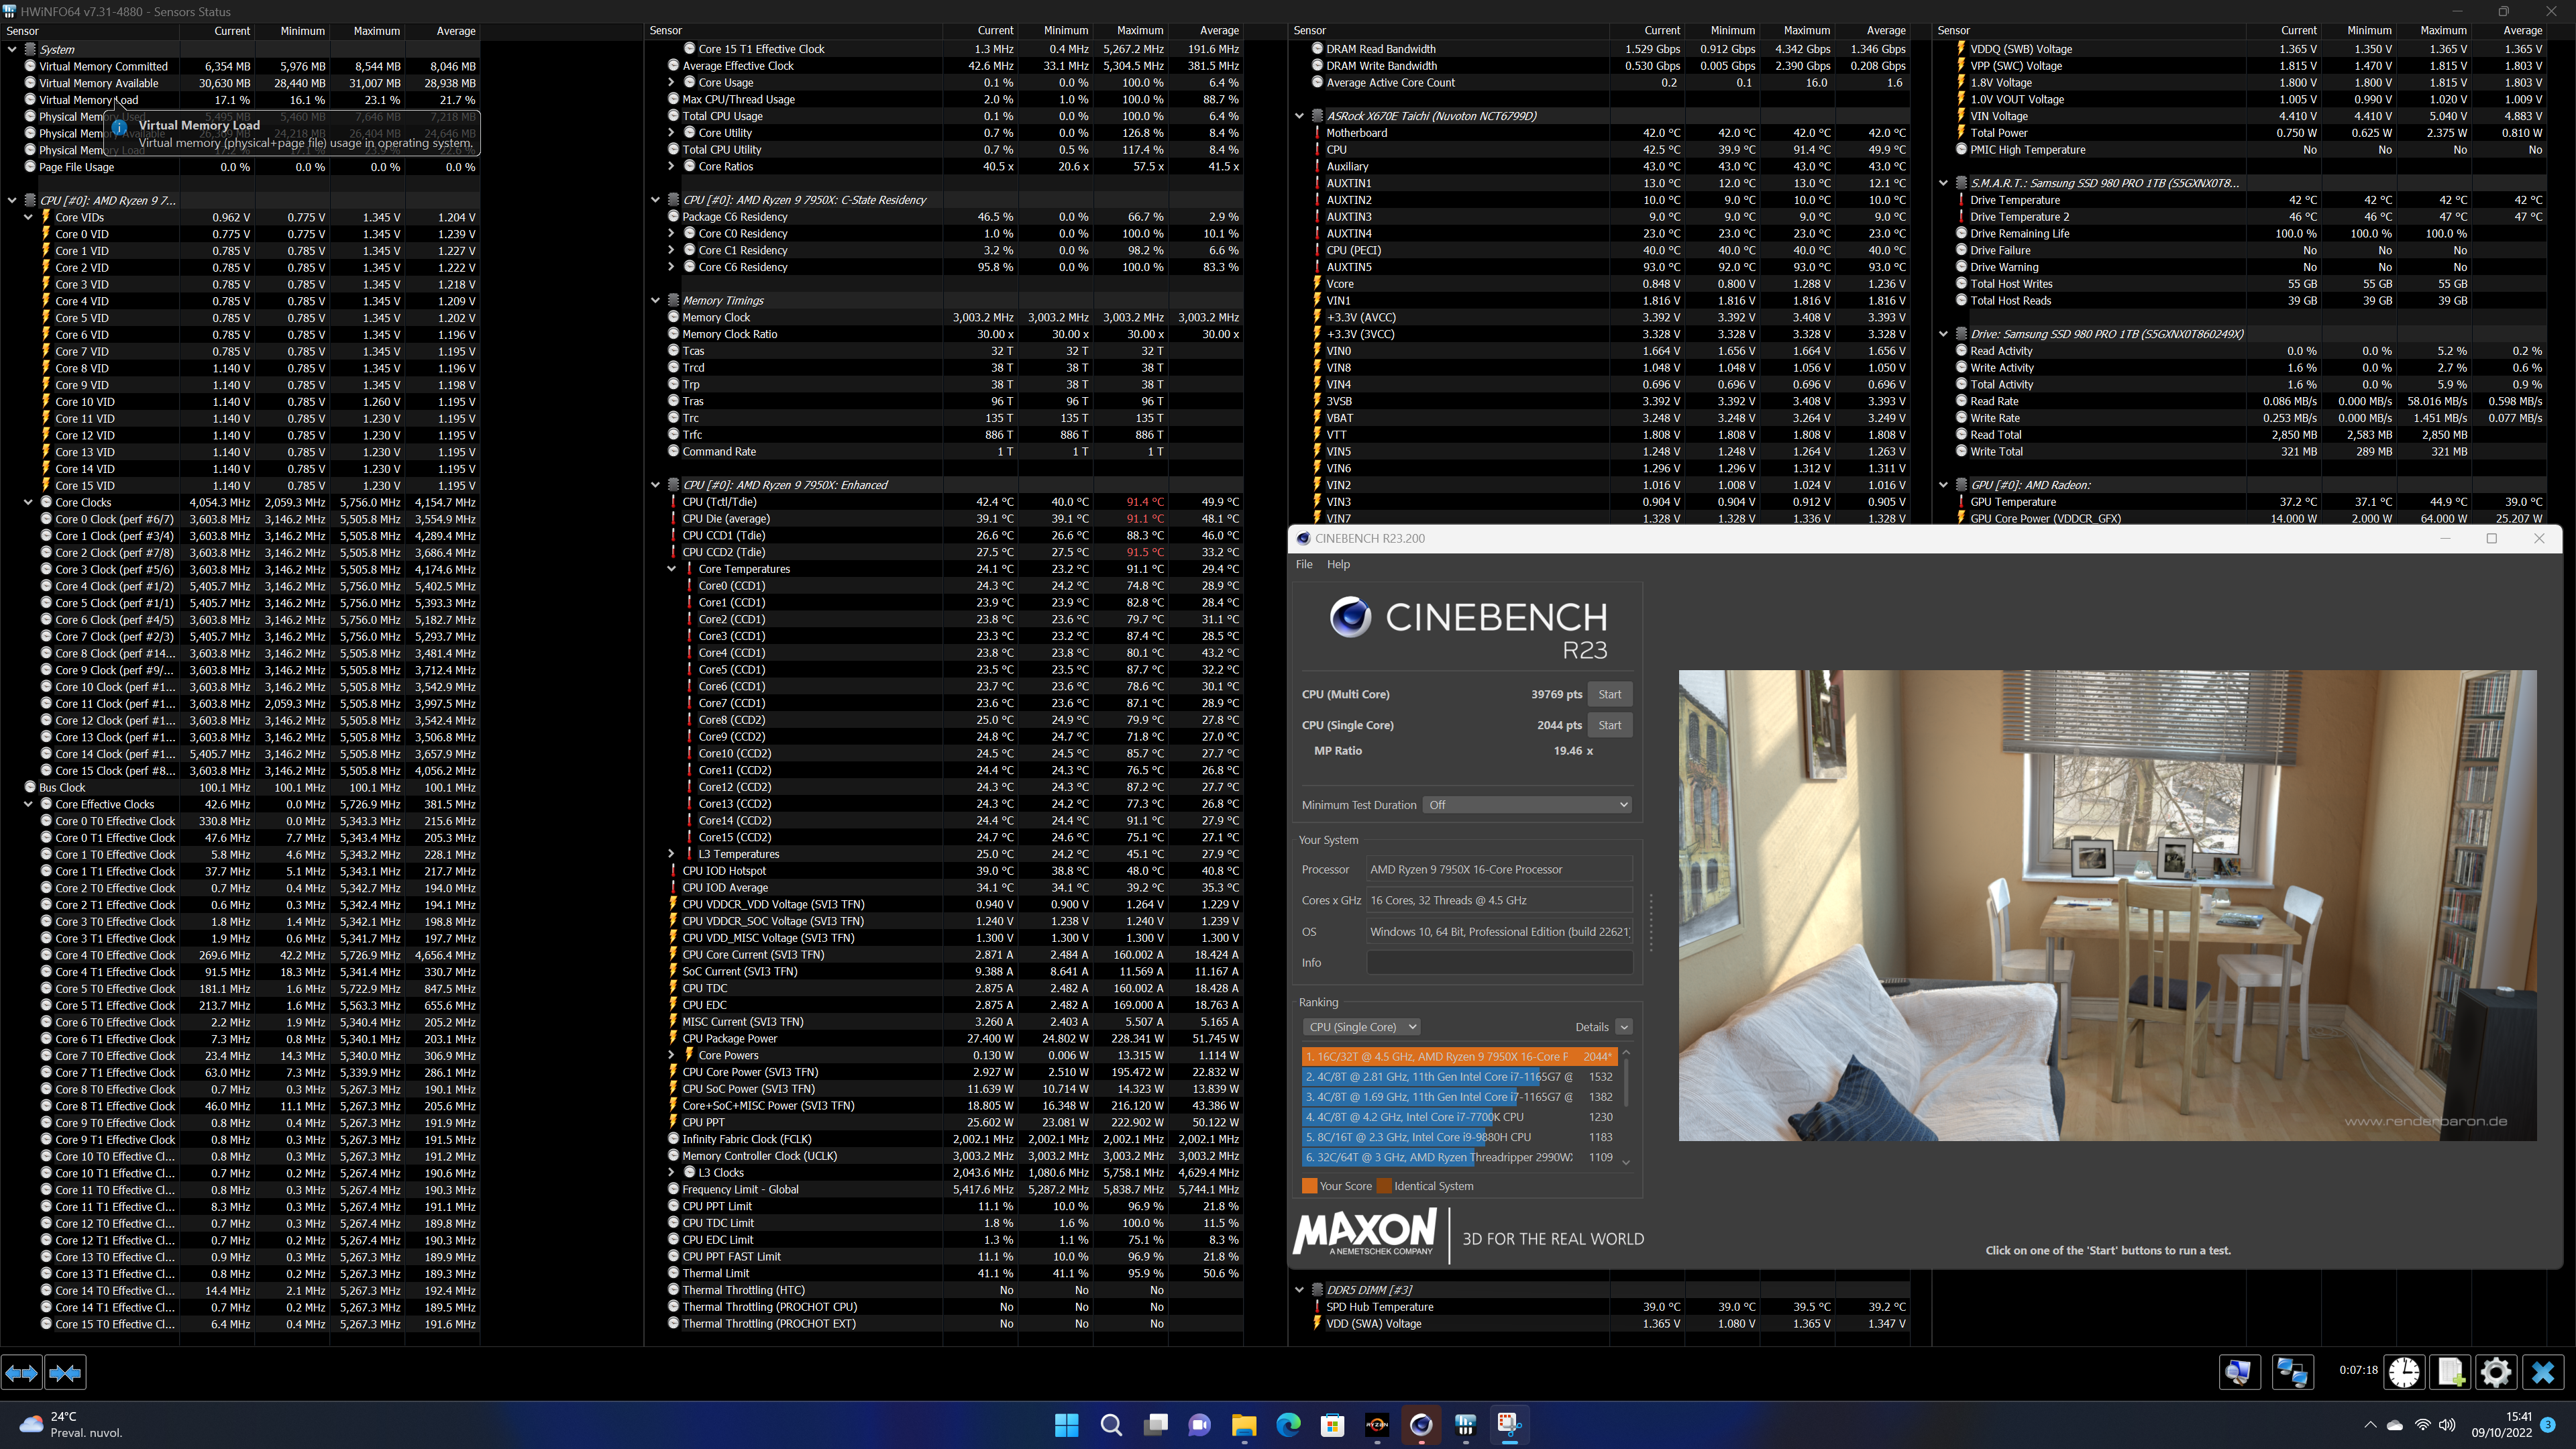Image resolution: width=2576 pixels, height=1449 pixels.
Task: Open HWiNFO sensor settings gear icon
Action: click(x=2496, y=1372)
